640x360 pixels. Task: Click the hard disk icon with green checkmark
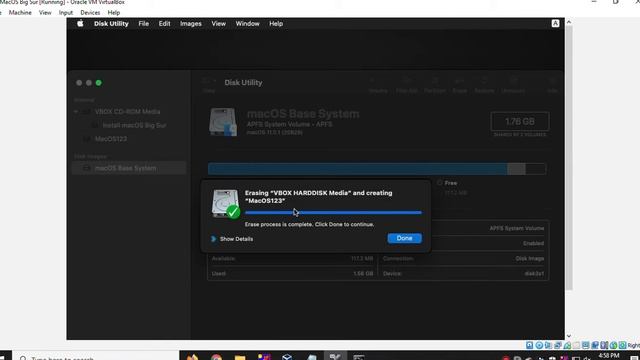pyautogui.click(x=226, y=204)
